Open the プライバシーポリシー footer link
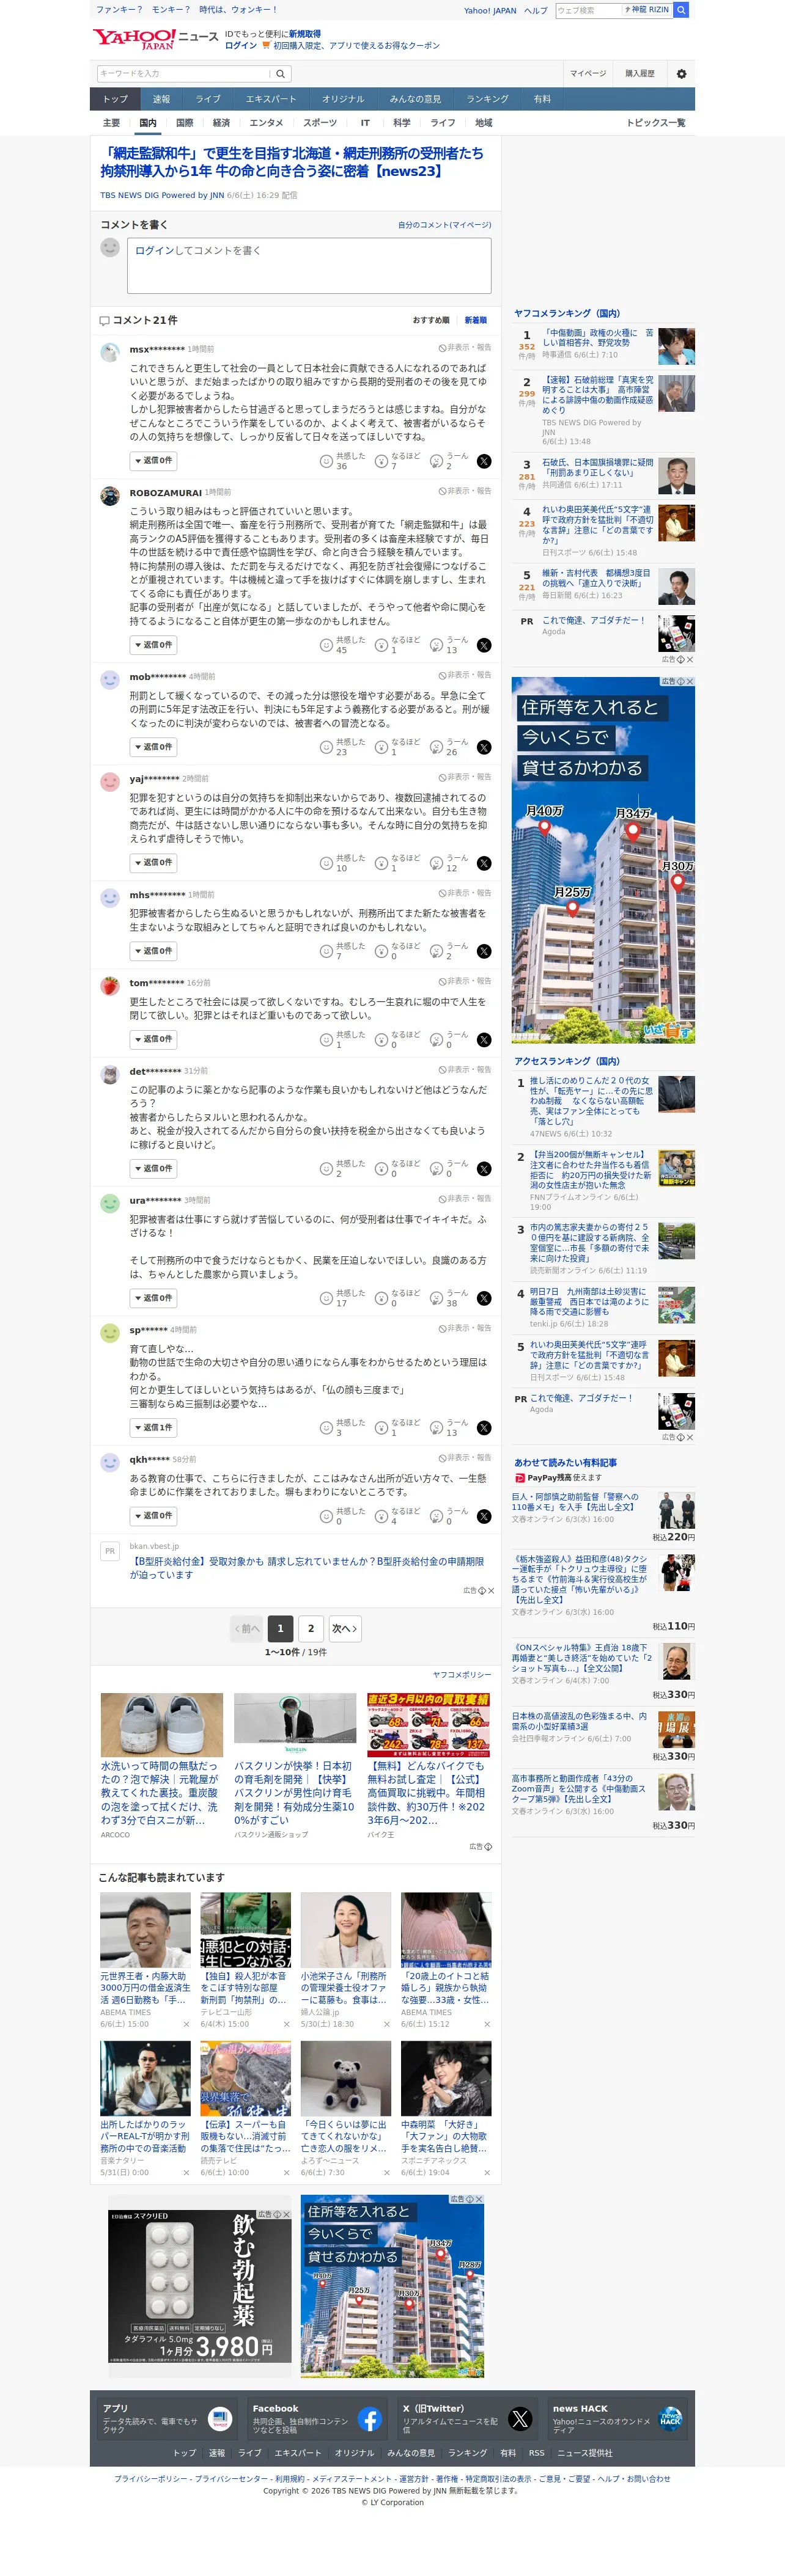 (151, 2479)
